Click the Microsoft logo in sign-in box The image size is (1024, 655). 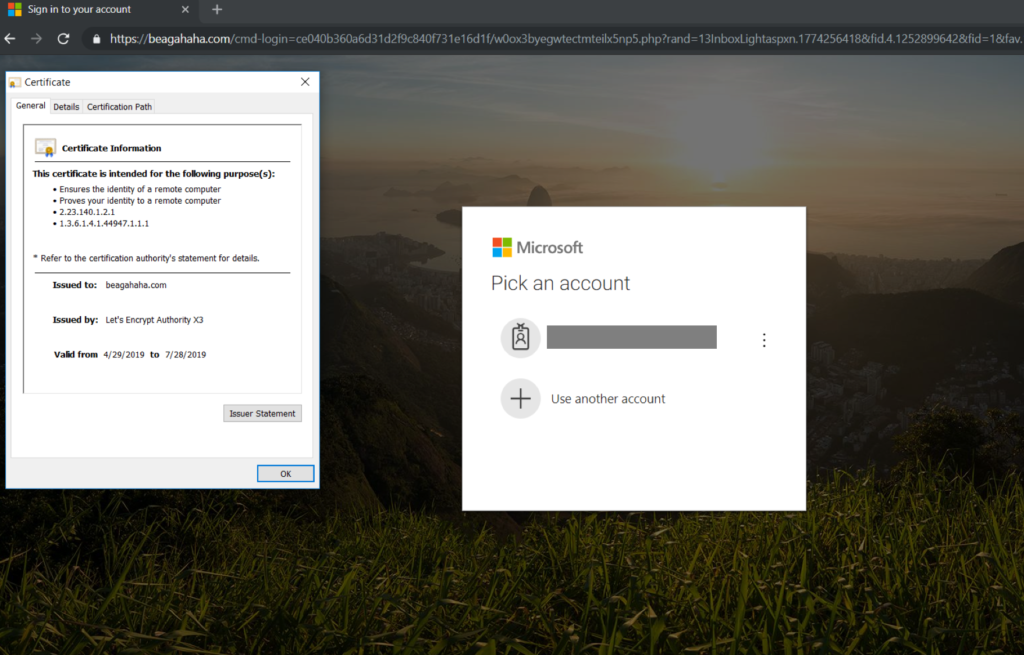click(537, 248)
